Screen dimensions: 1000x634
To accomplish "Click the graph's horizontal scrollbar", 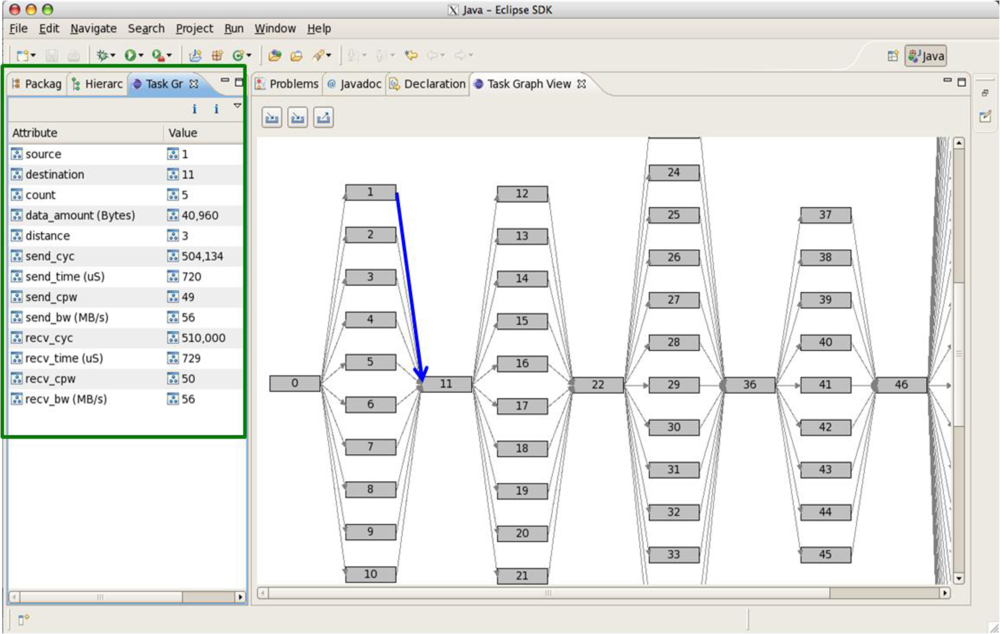I will 546,593.
